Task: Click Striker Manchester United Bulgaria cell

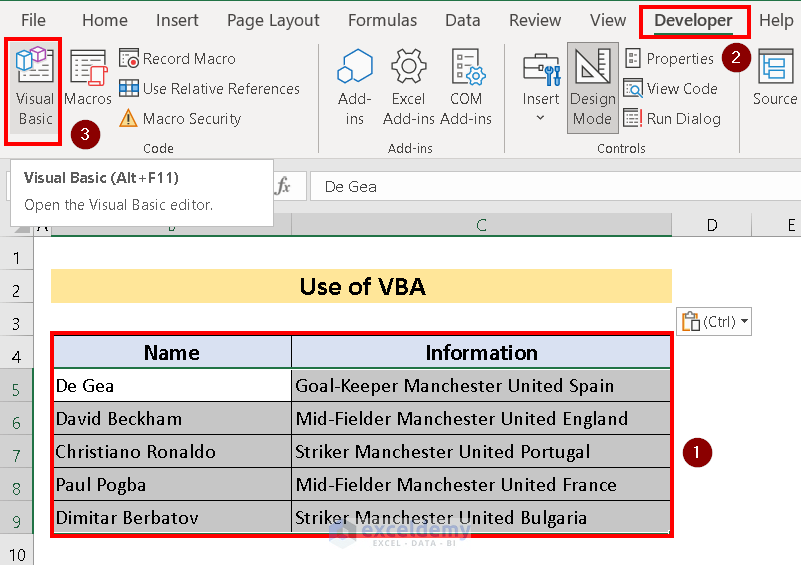Action: (481, 517)
